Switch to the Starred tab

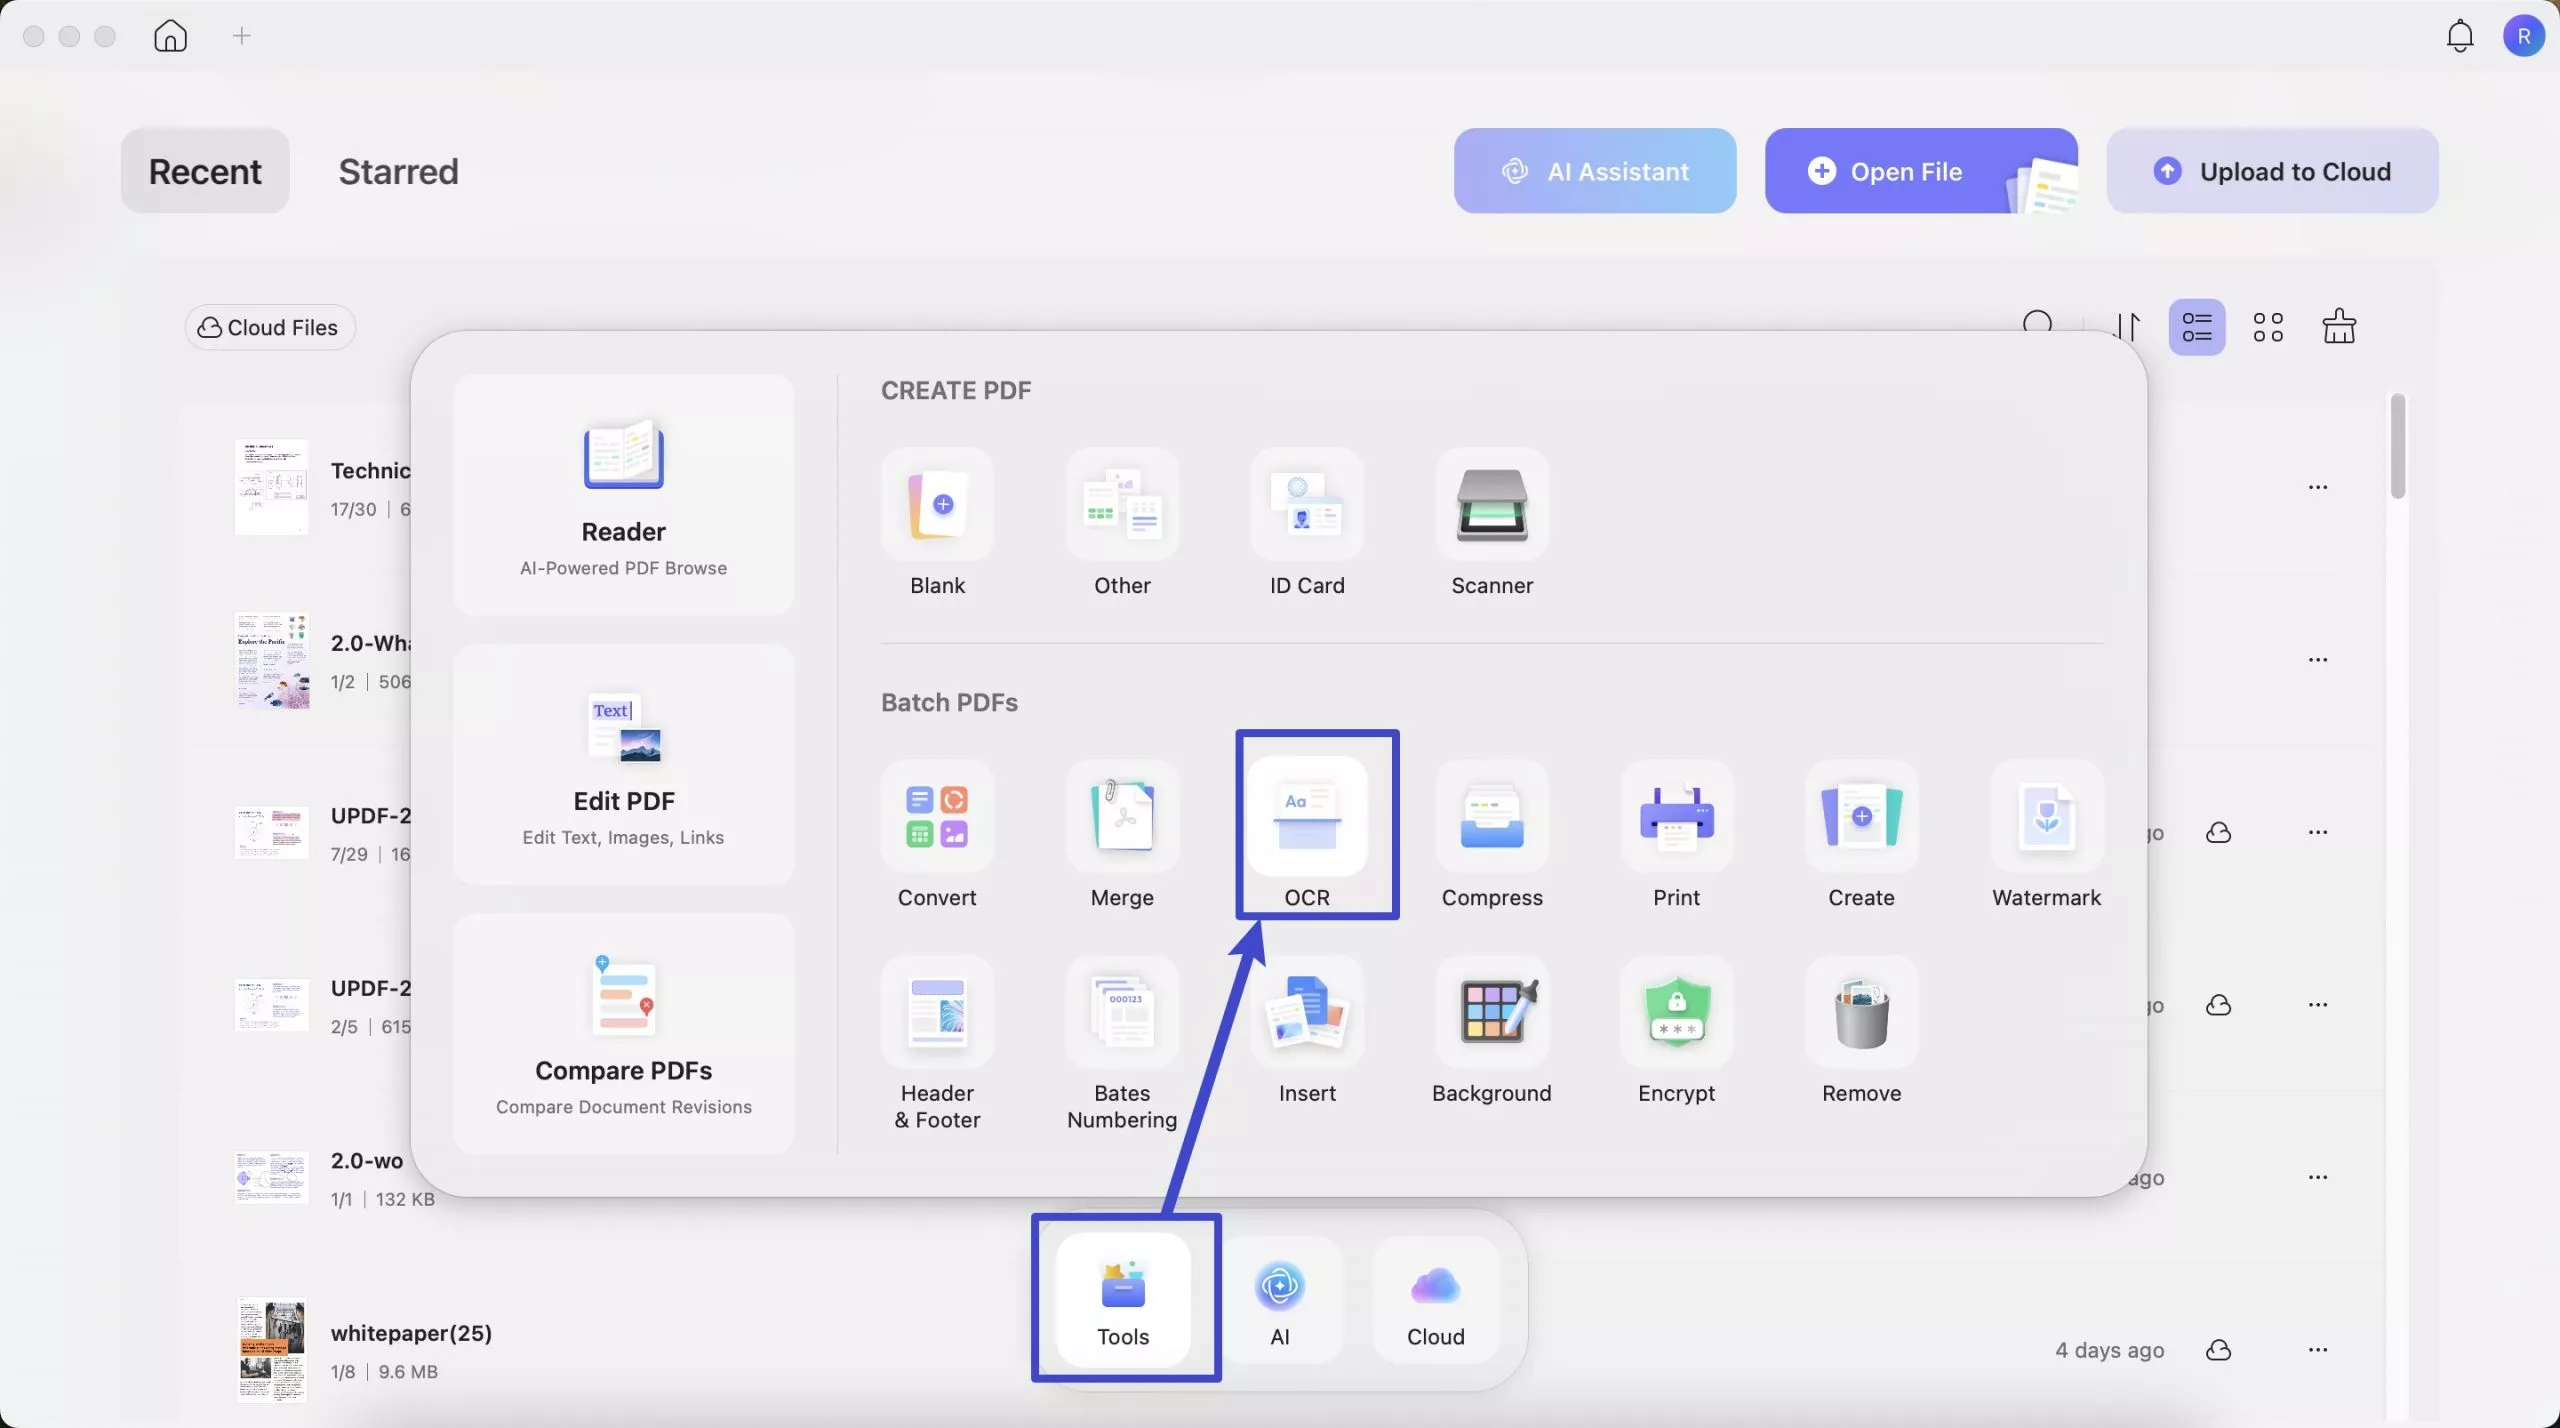pos(398,171)
